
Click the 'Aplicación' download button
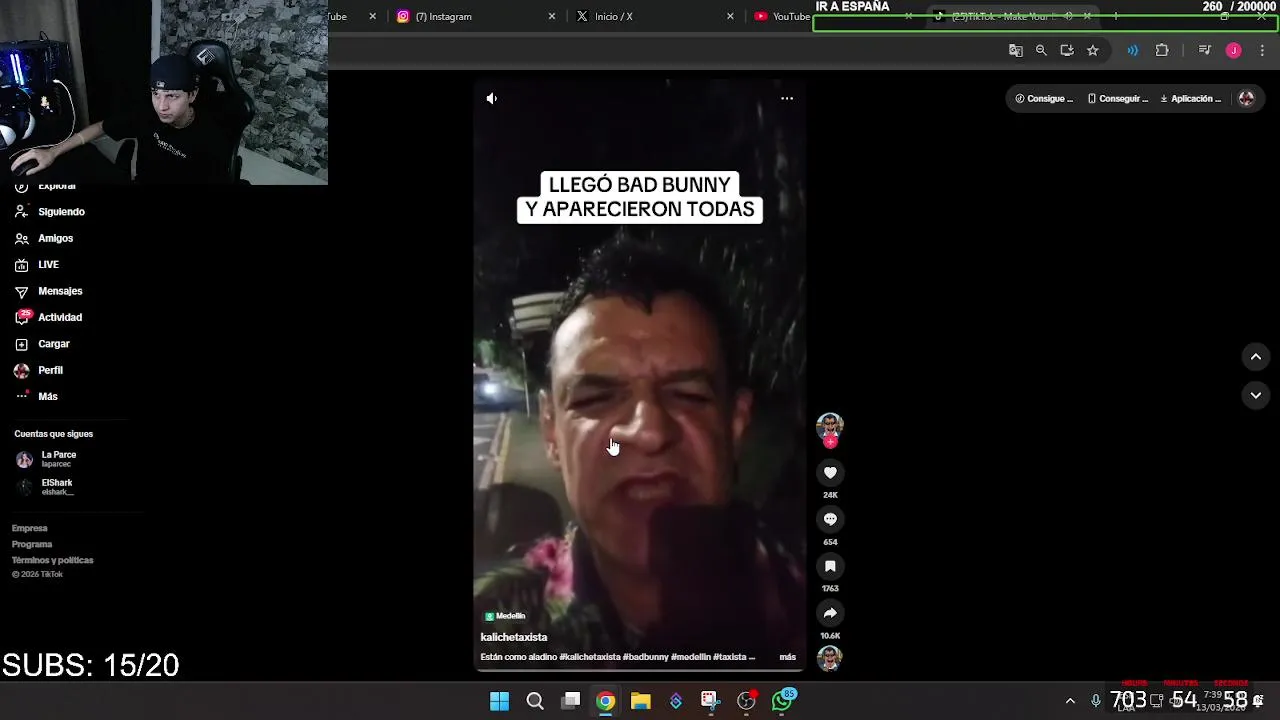click(1191, 99)
